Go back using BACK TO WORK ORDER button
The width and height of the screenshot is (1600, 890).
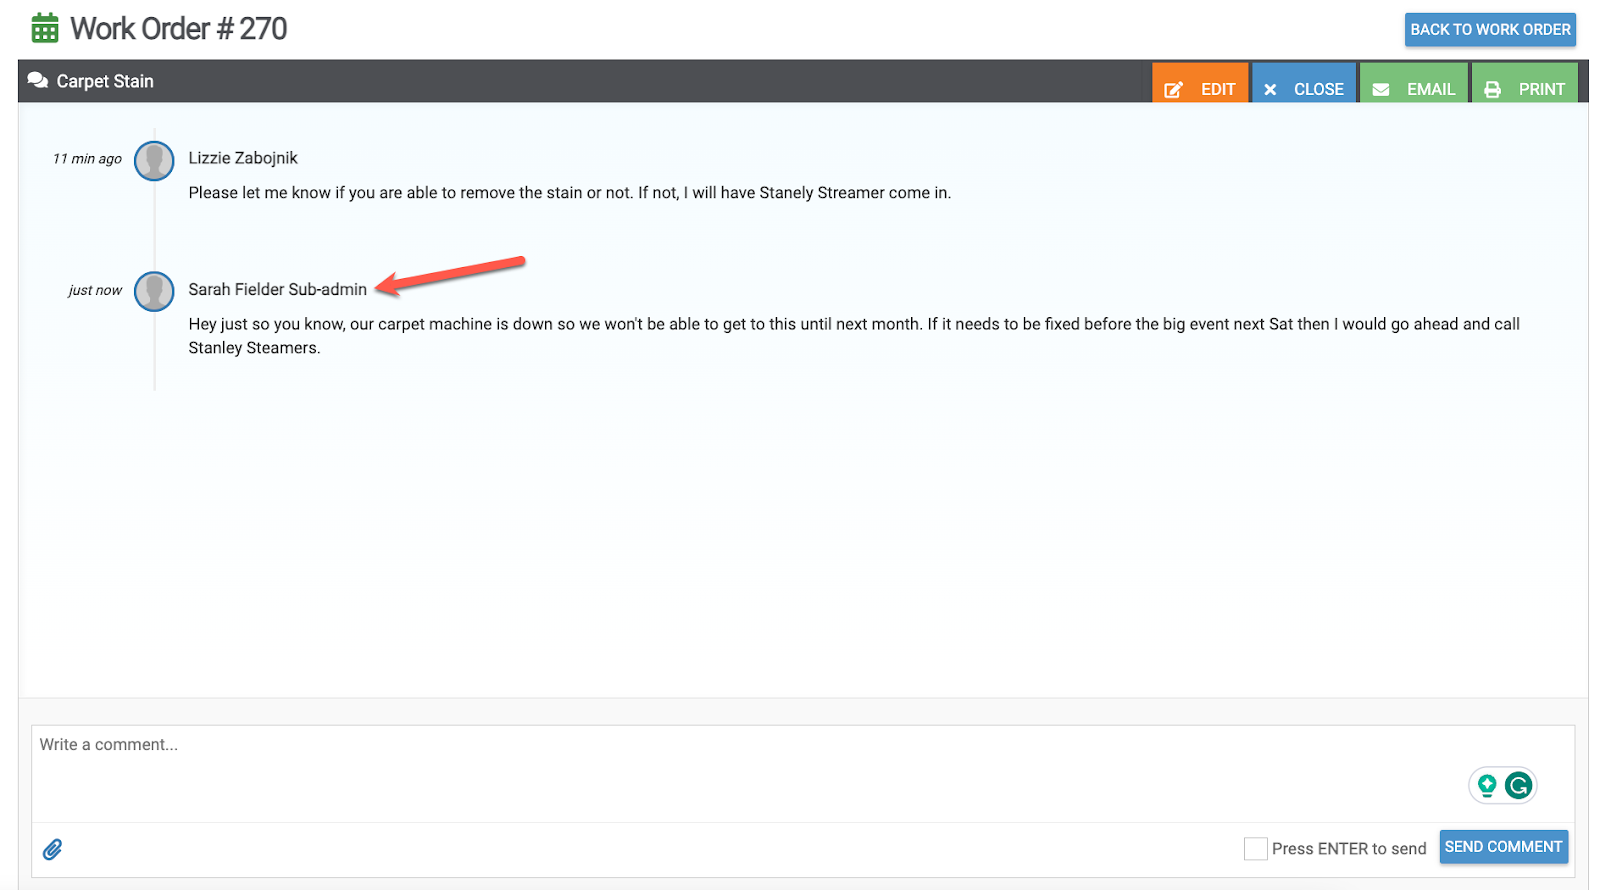click(x=1489, y=30)
